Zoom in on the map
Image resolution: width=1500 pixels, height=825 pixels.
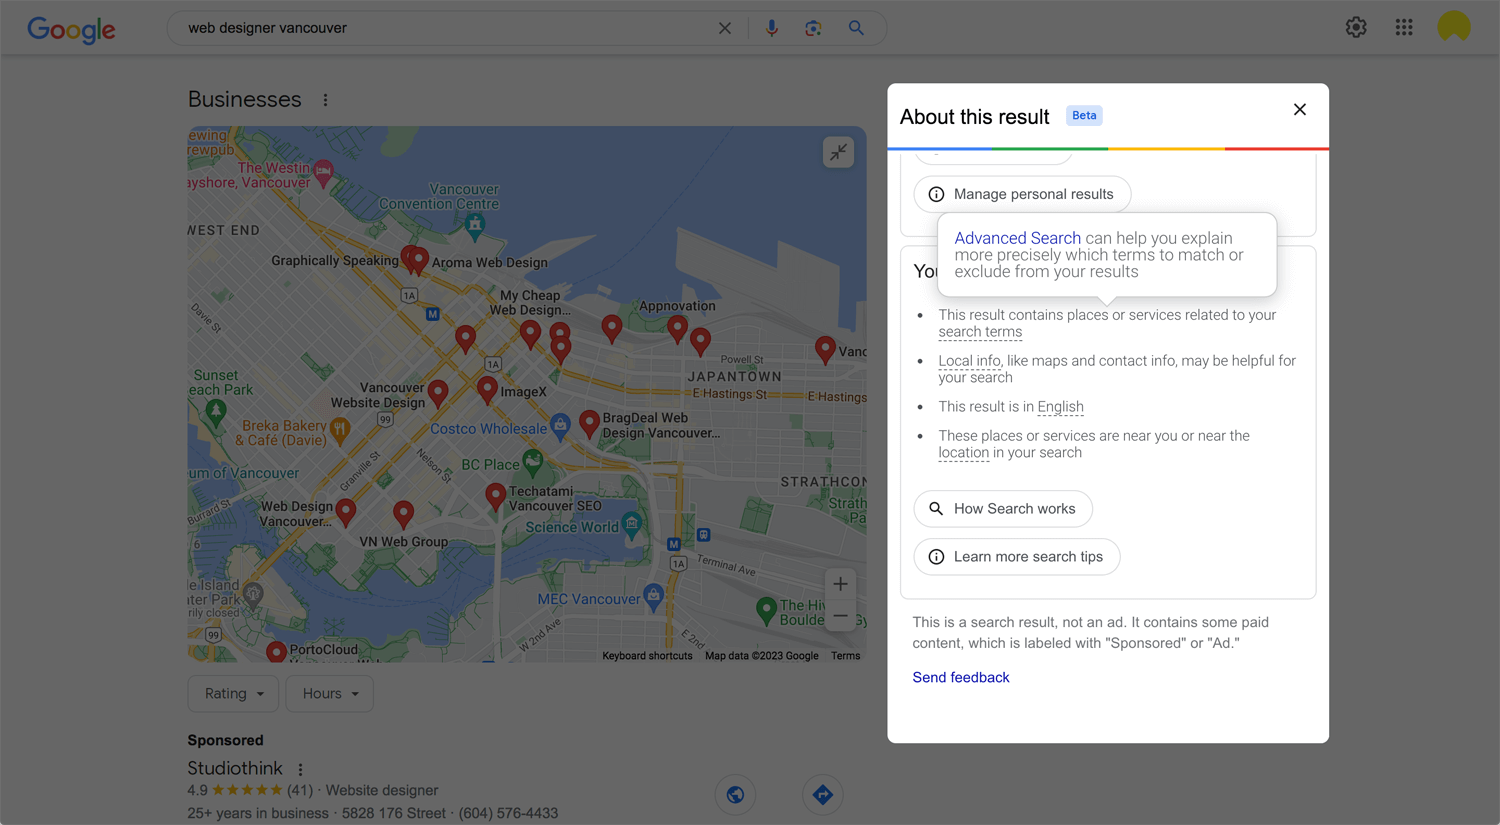point(841,584)
